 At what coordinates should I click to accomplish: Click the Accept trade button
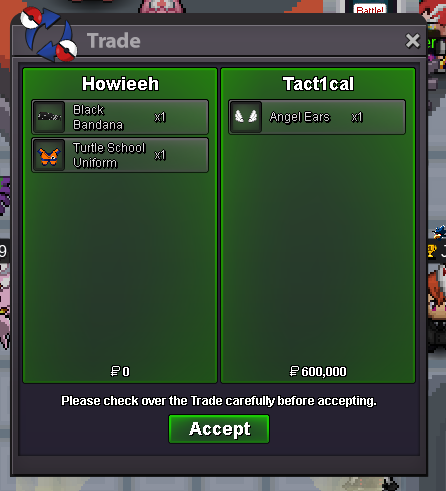pyautogui.click(x=219, y=429)
